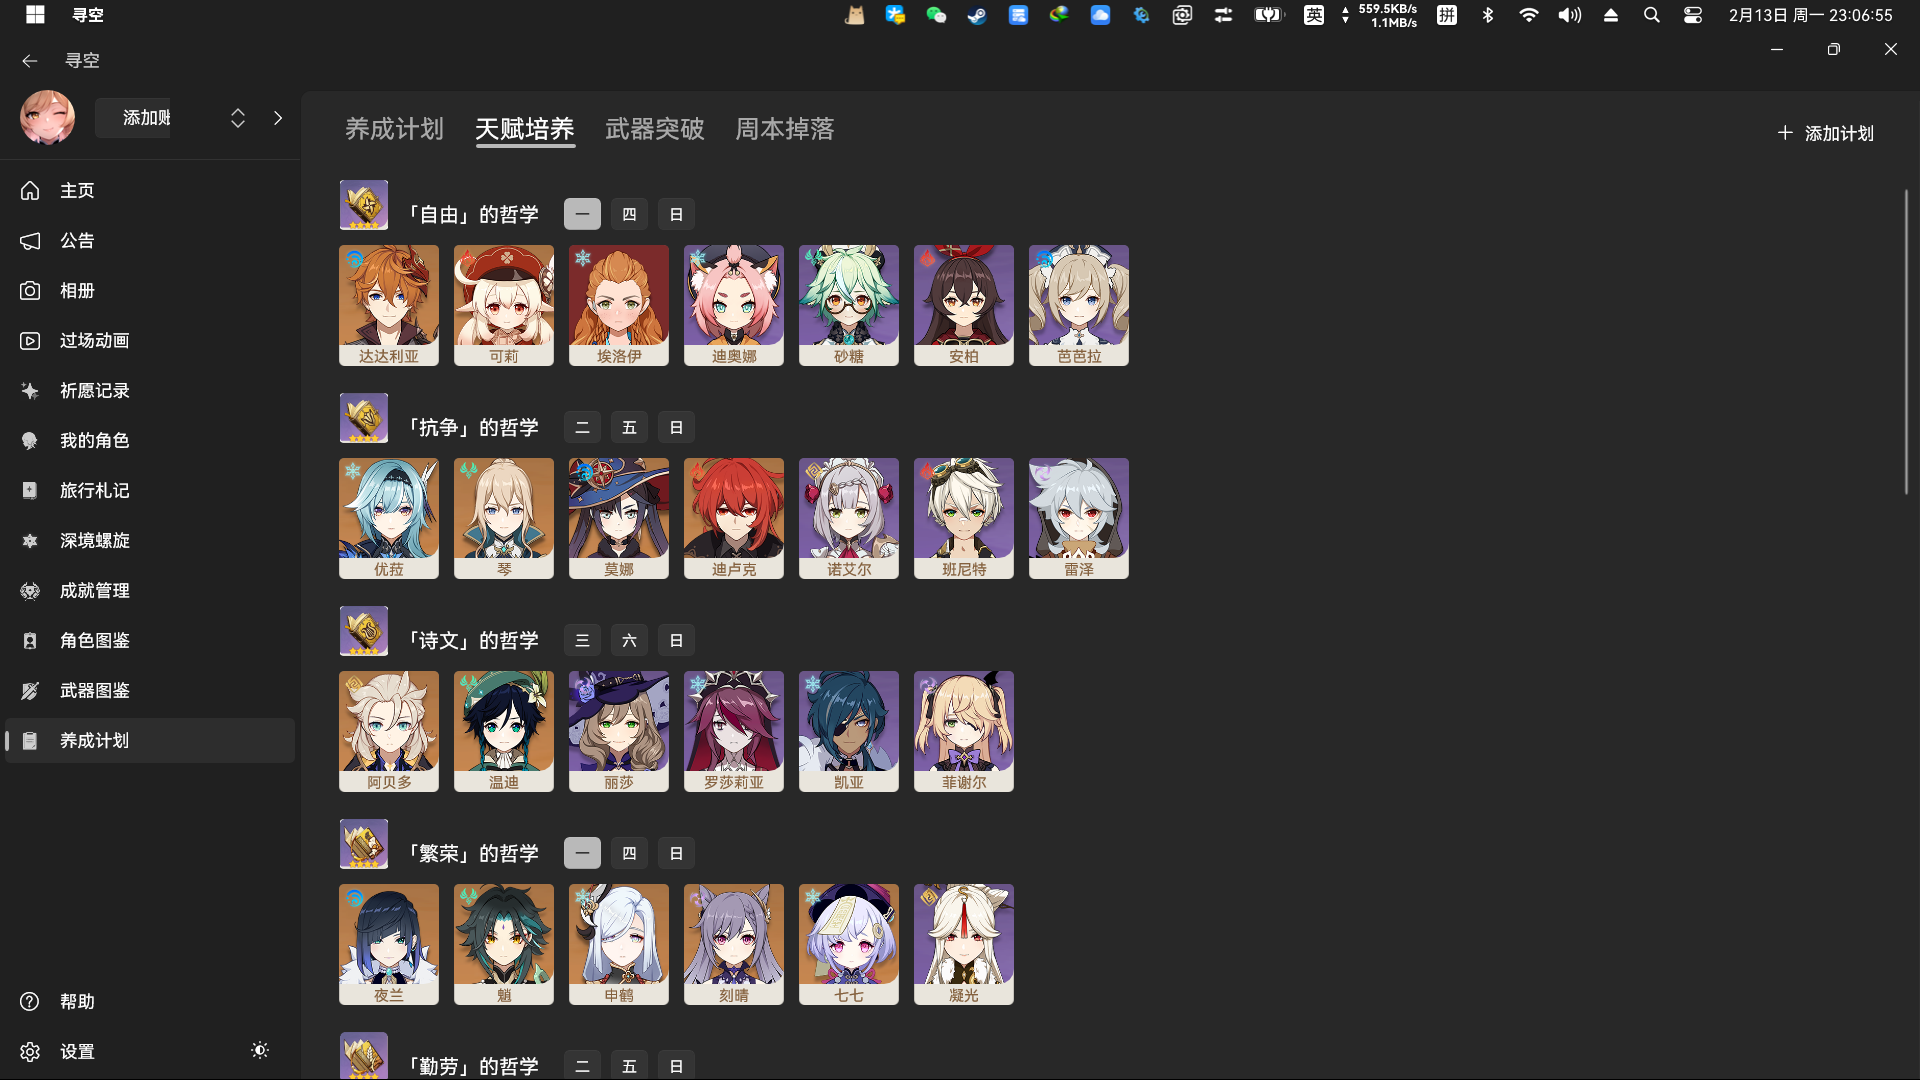
Task: Open 帮助 at the bottom of sidebar
Action: (x=77, y=1001)
